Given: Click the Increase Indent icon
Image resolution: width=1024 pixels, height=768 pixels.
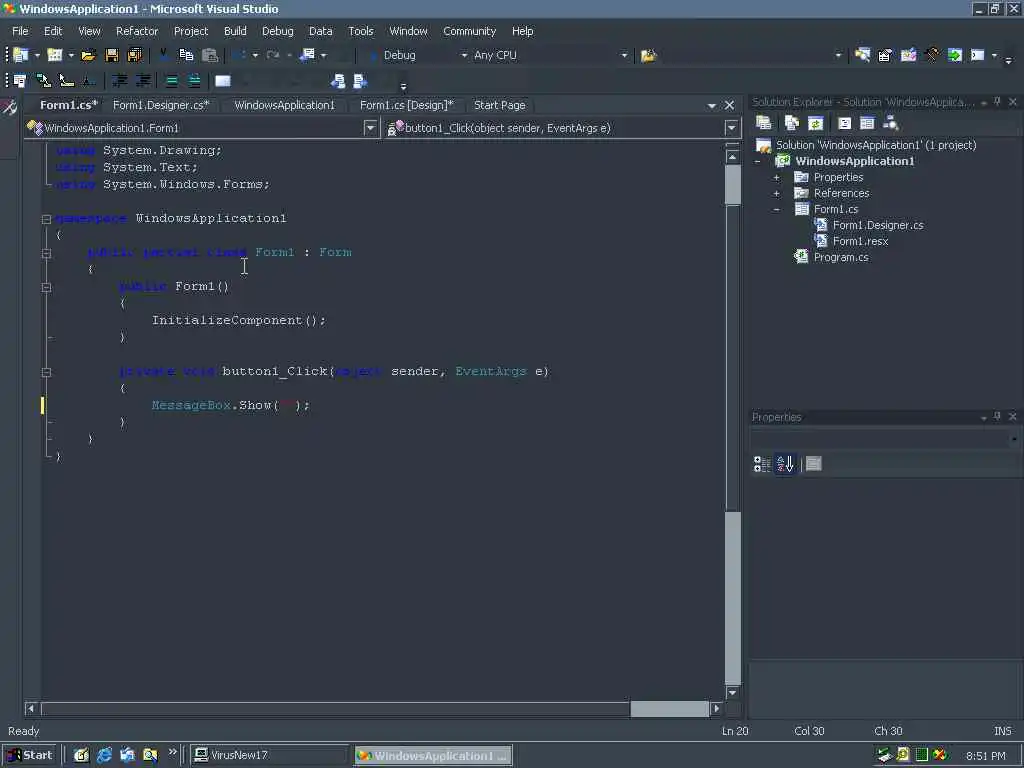Looking at the screenshot, I should [143, 80].
